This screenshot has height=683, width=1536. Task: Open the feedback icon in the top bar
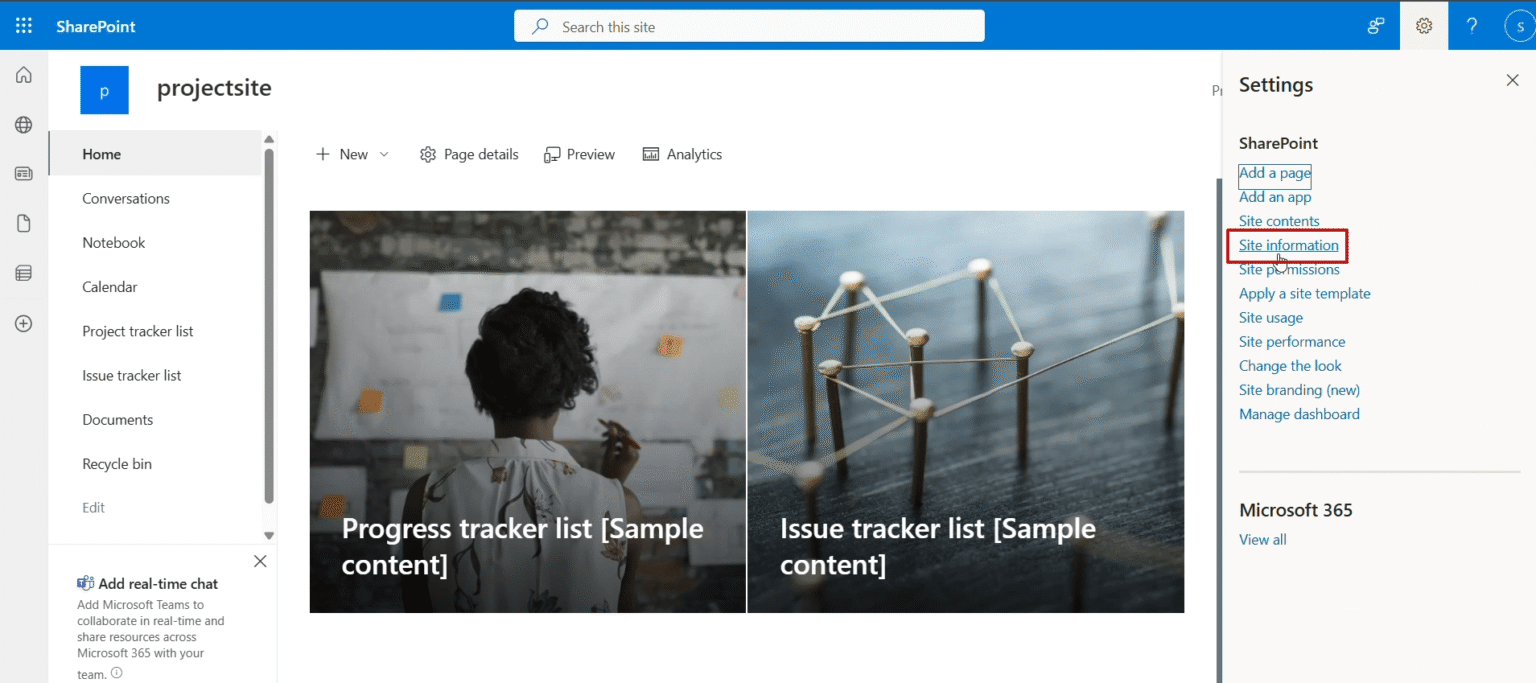coord(1375,25)
